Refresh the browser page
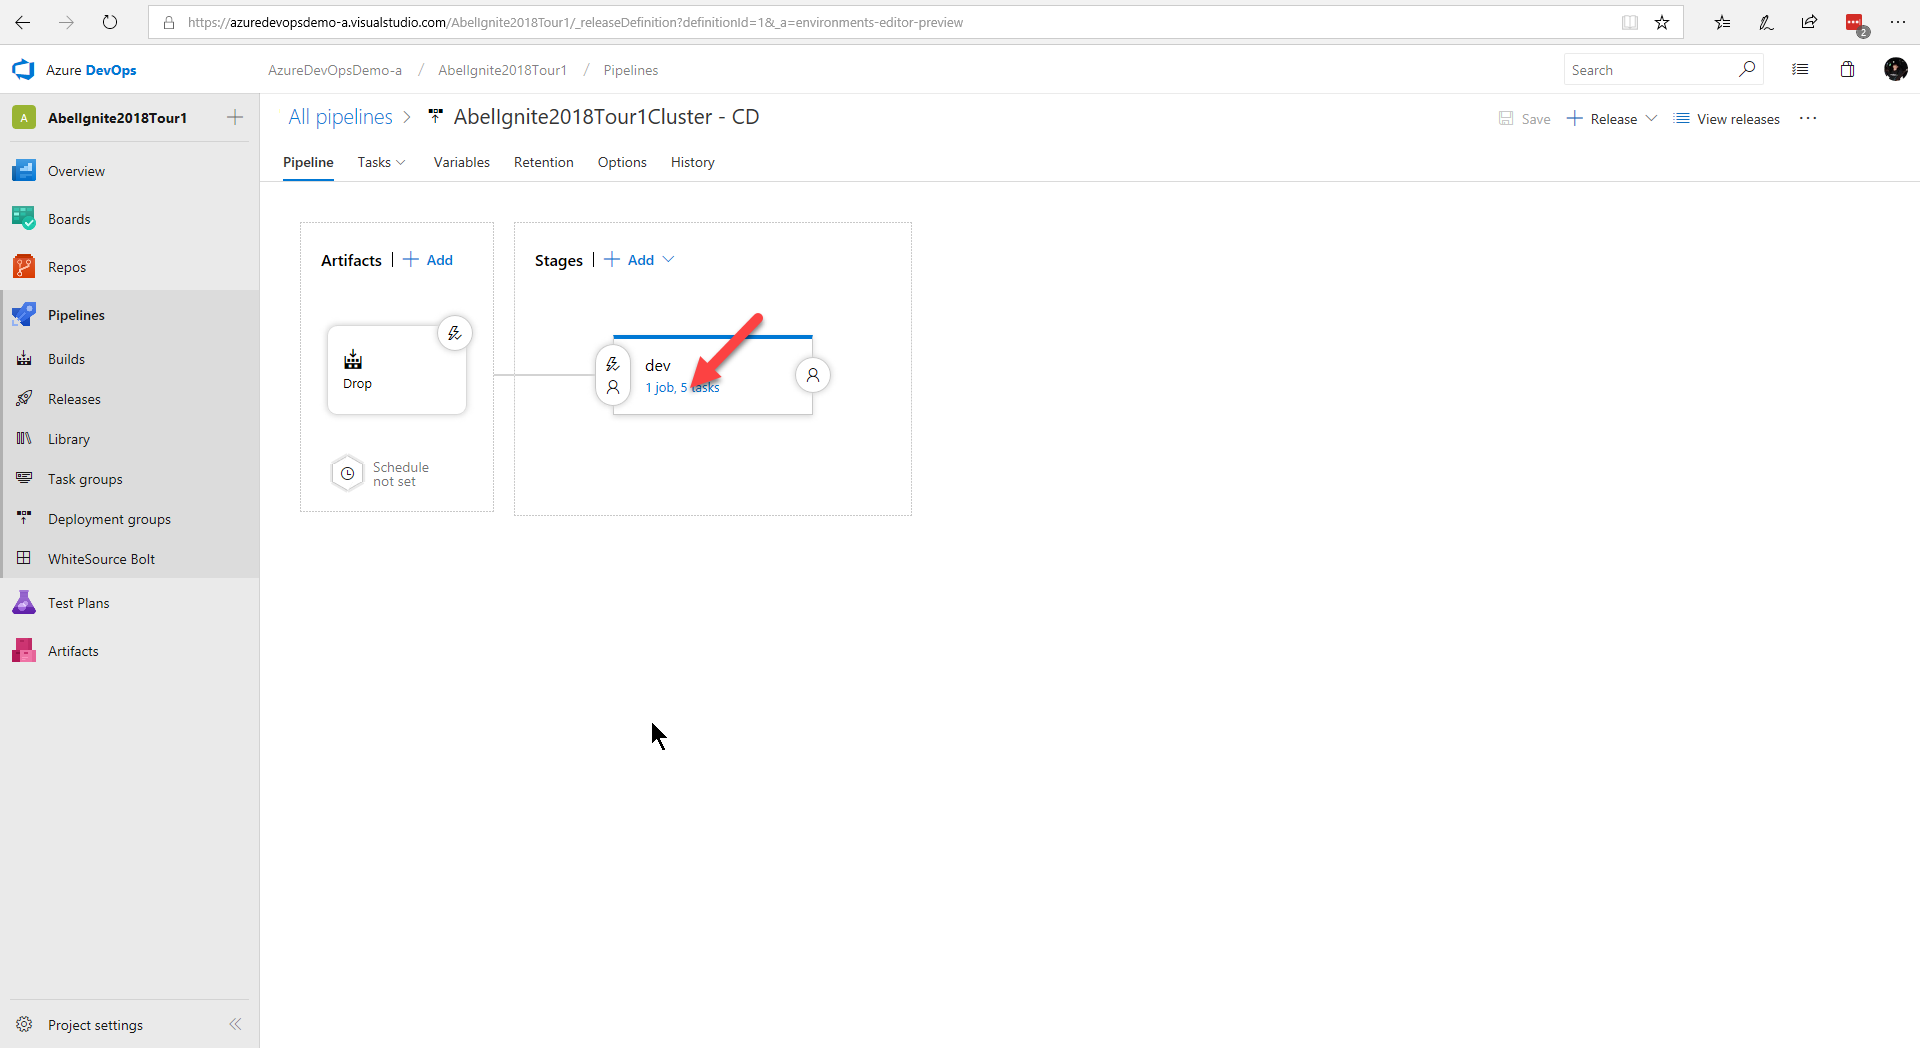Image resolution: width=1920 pixels, height=1048 pixels. coord(110,22)
